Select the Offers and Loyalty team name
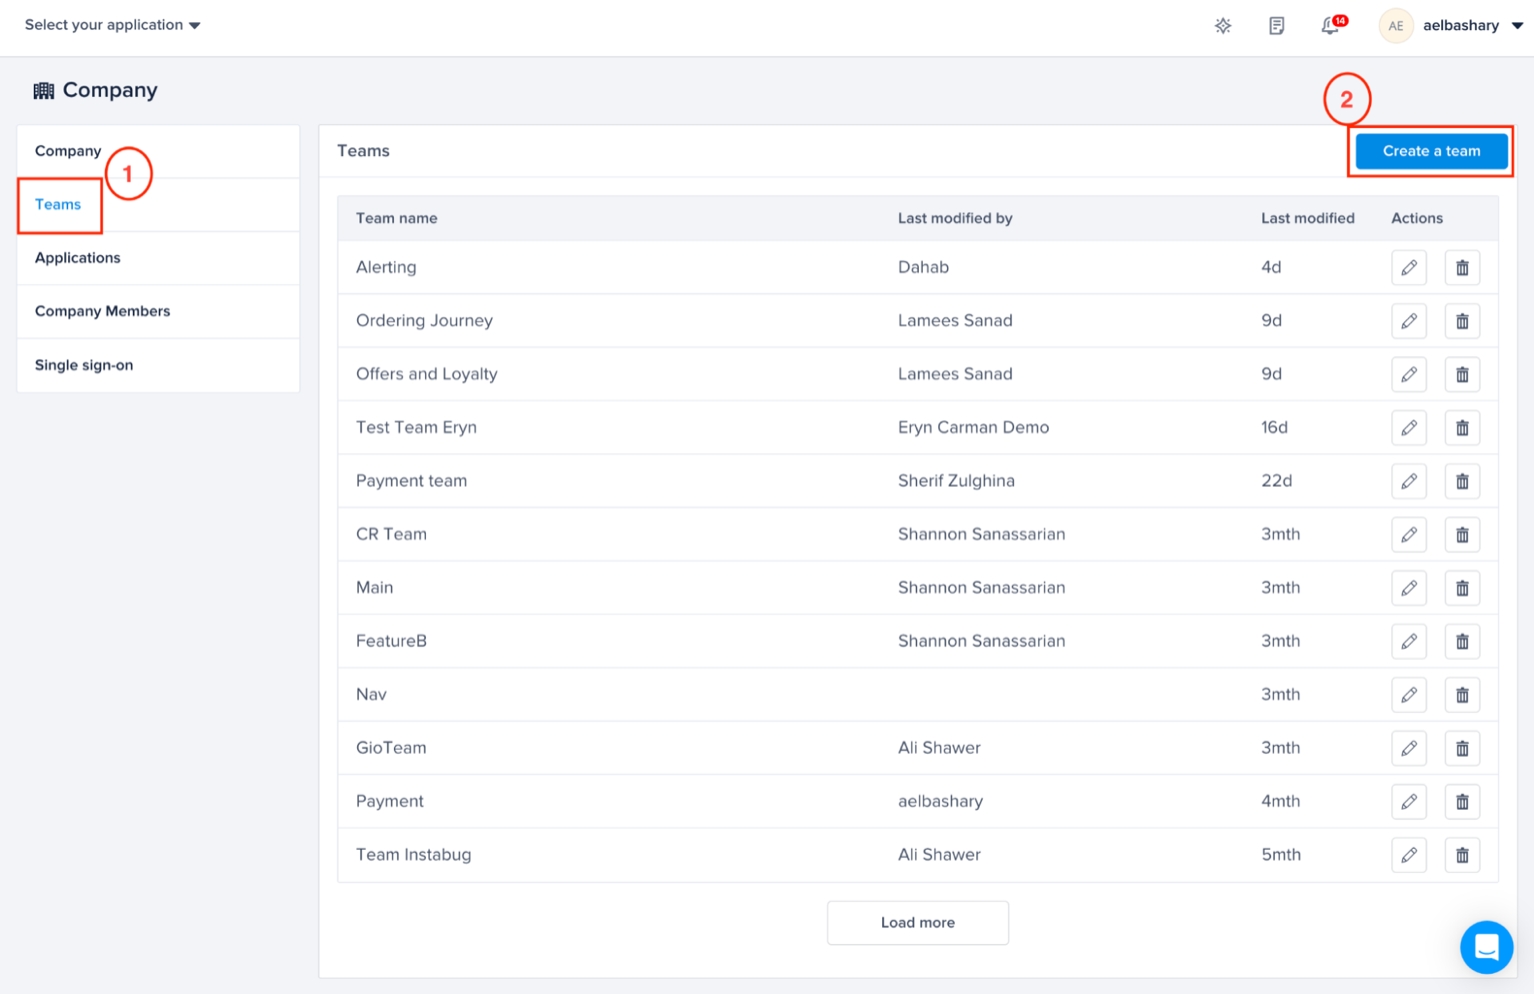 coord(426,374)
